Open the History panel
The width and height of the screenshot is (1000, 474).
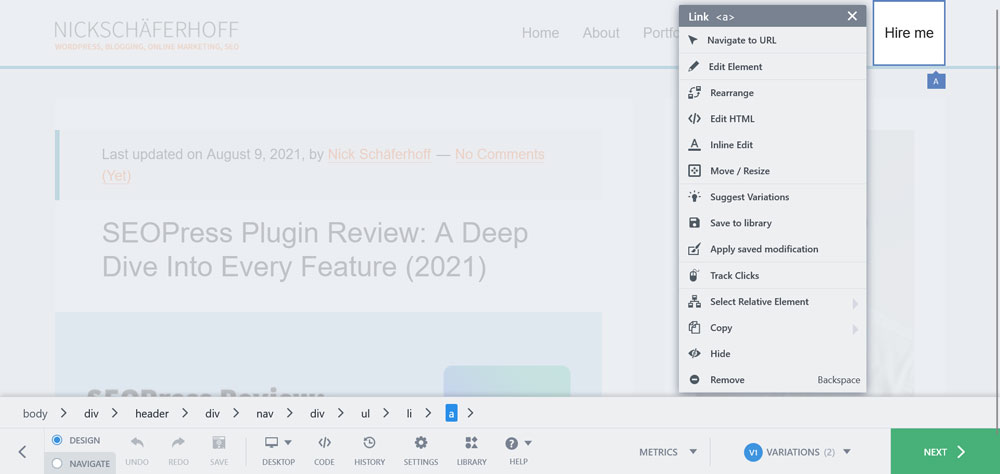[x=369, y=449]
